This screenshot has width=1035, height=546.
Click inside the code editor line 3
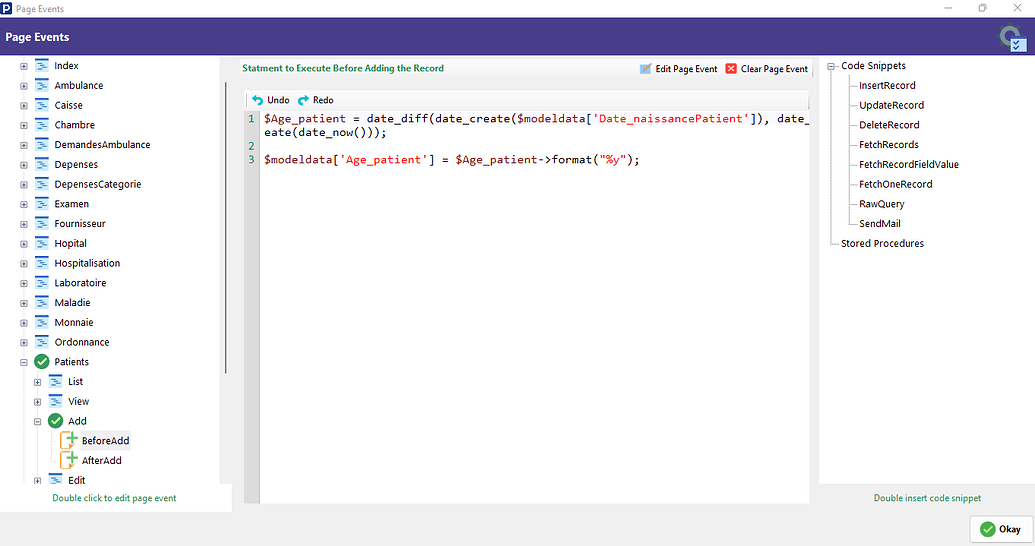point(450,160)
